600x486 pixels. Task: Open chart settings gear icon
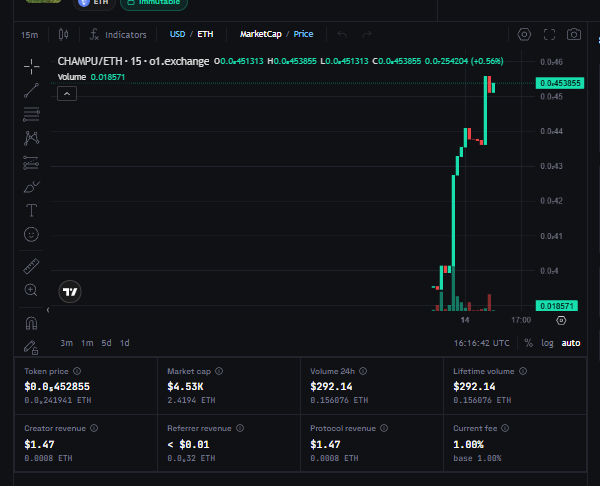click(x=524, y=34)
